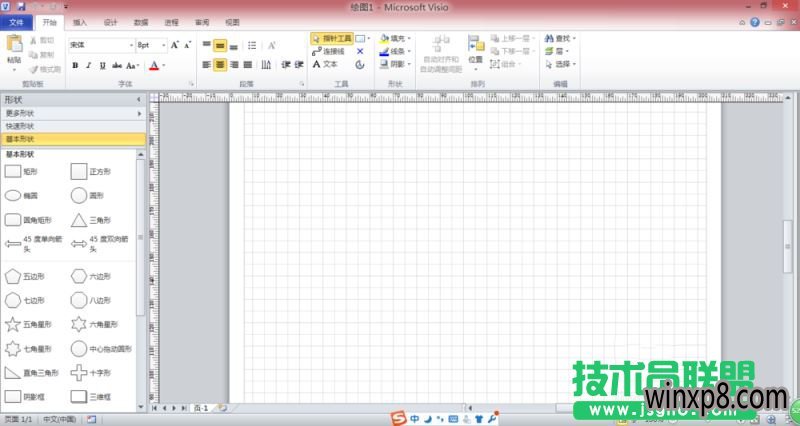Toggle middle vertical text alignment
Image resolution: width=800 pixels, height=426 pixels.
tap(220, 46)
